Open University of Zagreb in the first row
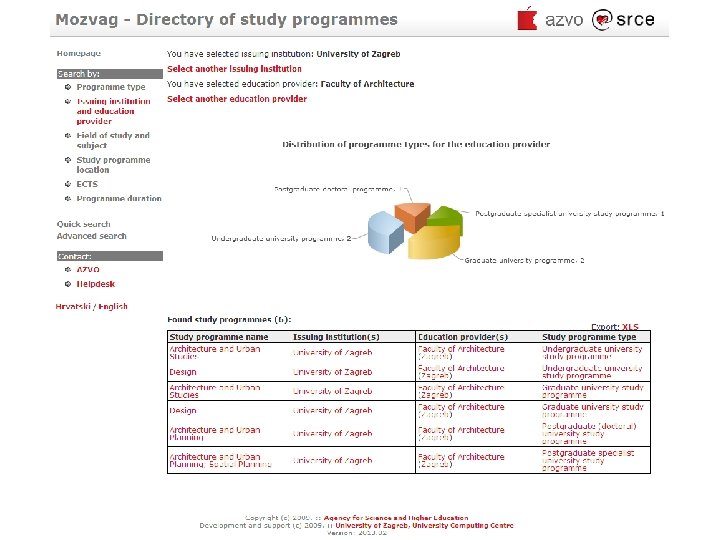The height and width of the screenshot is (540, 720). pyautogui.click(x=332, y=353)
